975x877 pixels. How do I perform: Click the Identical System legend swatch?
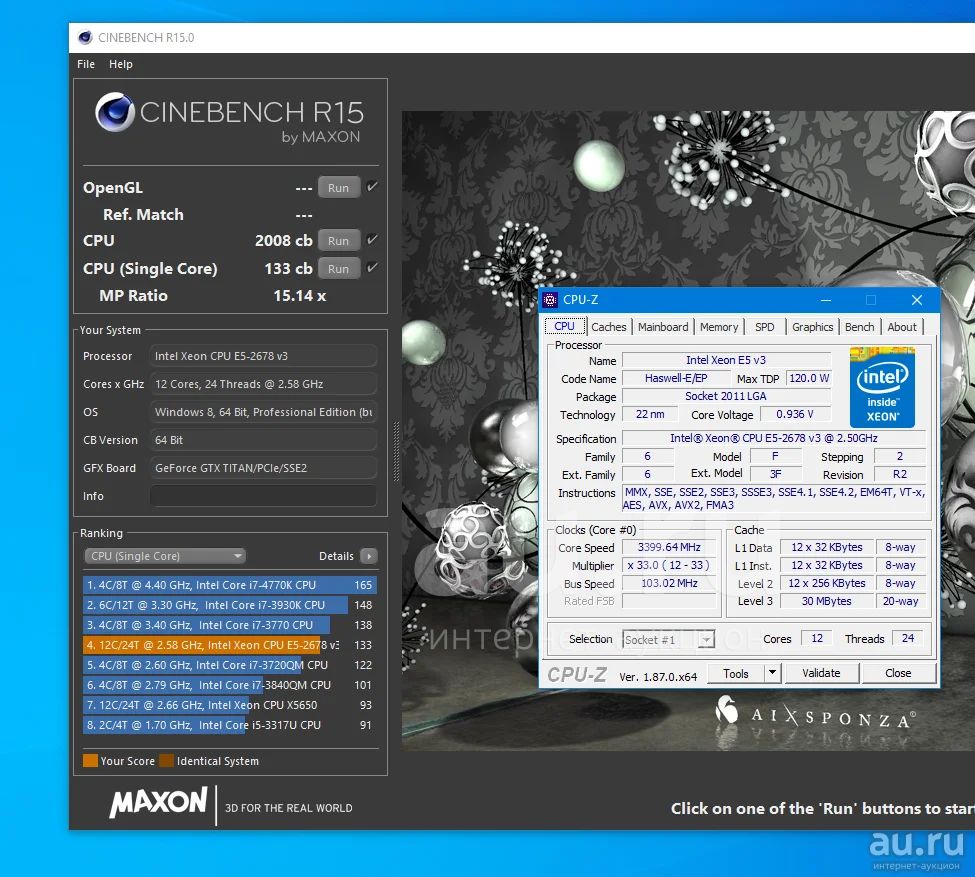166,760
